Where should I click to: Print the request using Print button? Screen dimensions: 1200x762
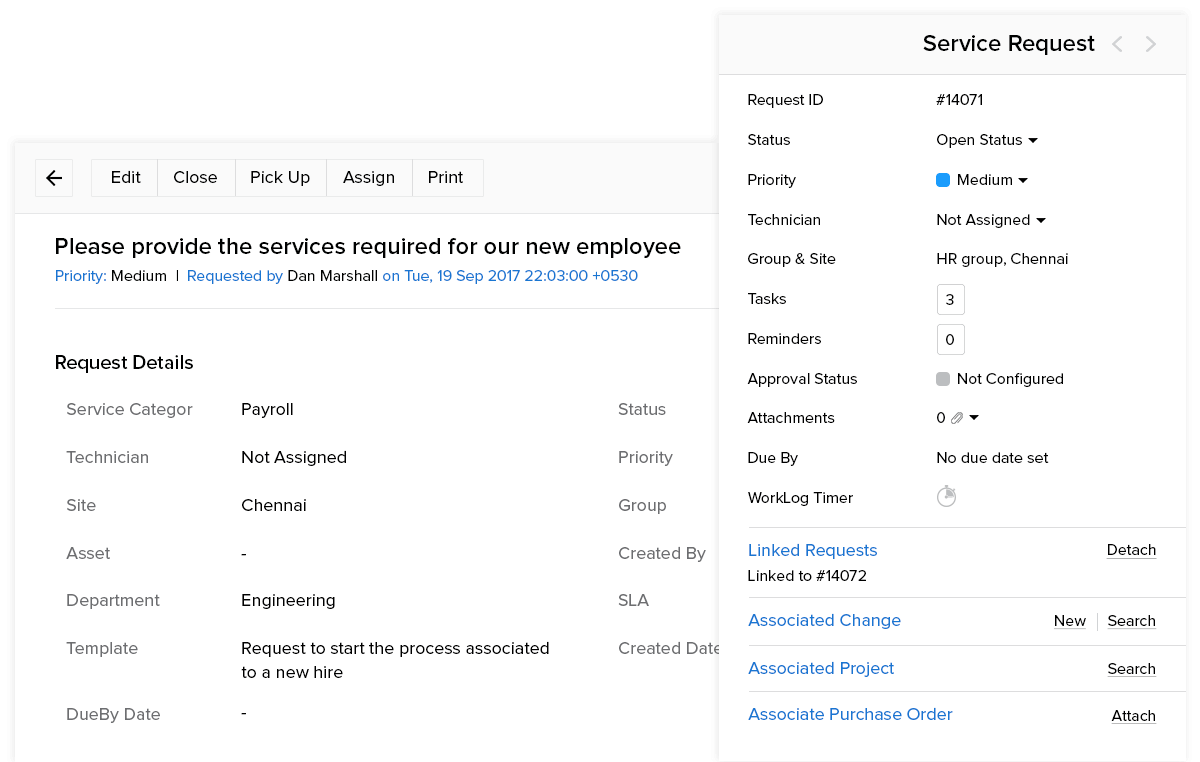(x=445, y=177)
